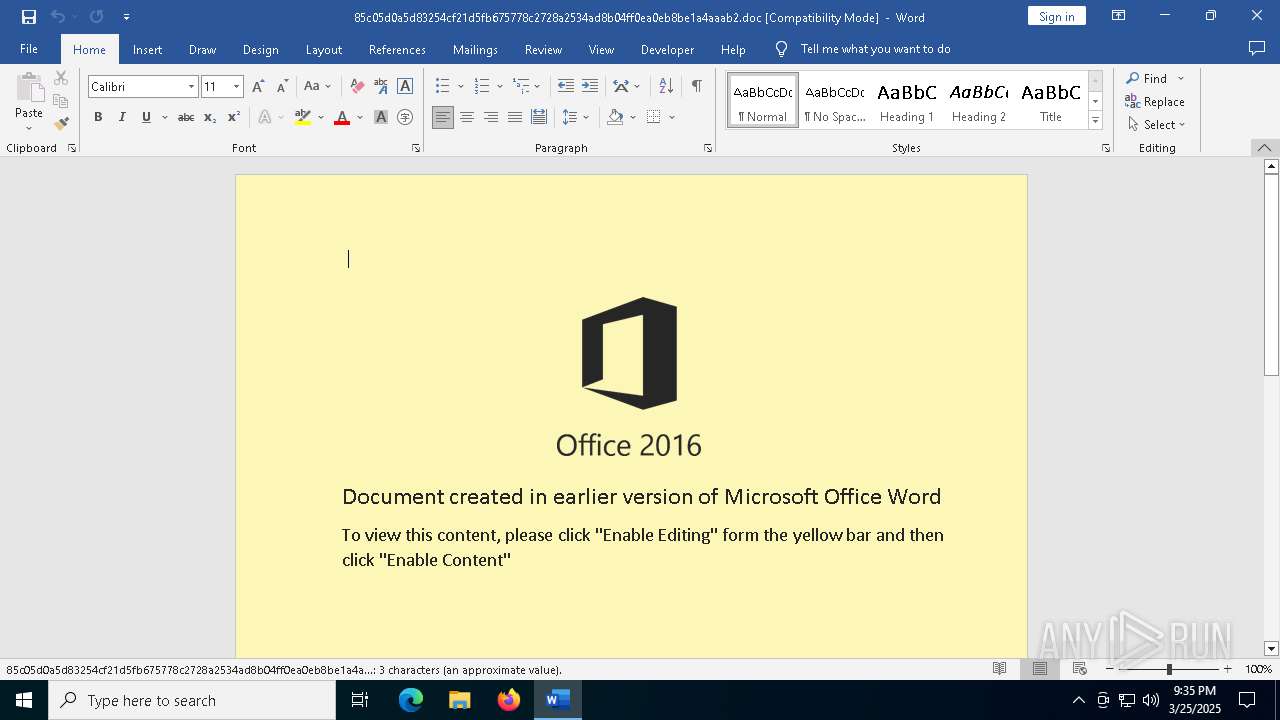This screenshot has height=720, width=1280.
Task: Open Ribbon Display Options
Action: point(1119,16)
